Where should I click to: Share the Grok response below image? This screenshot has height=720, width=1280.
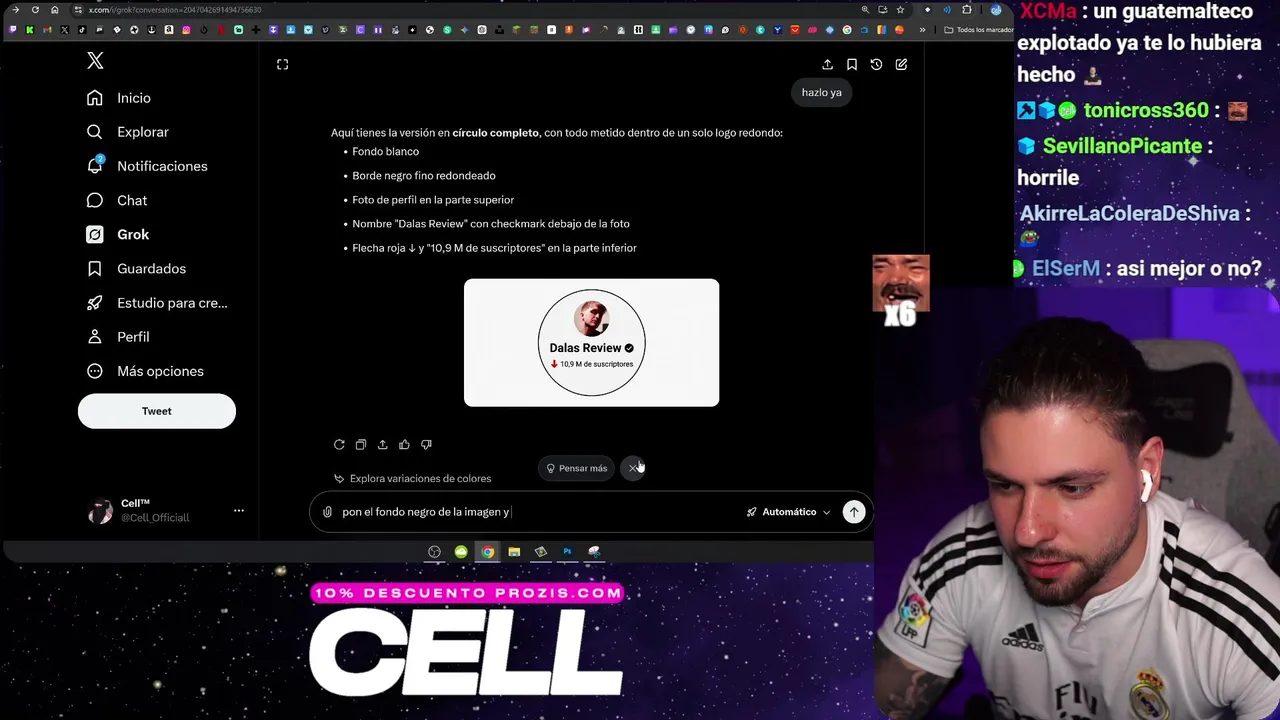coord(382,444)
